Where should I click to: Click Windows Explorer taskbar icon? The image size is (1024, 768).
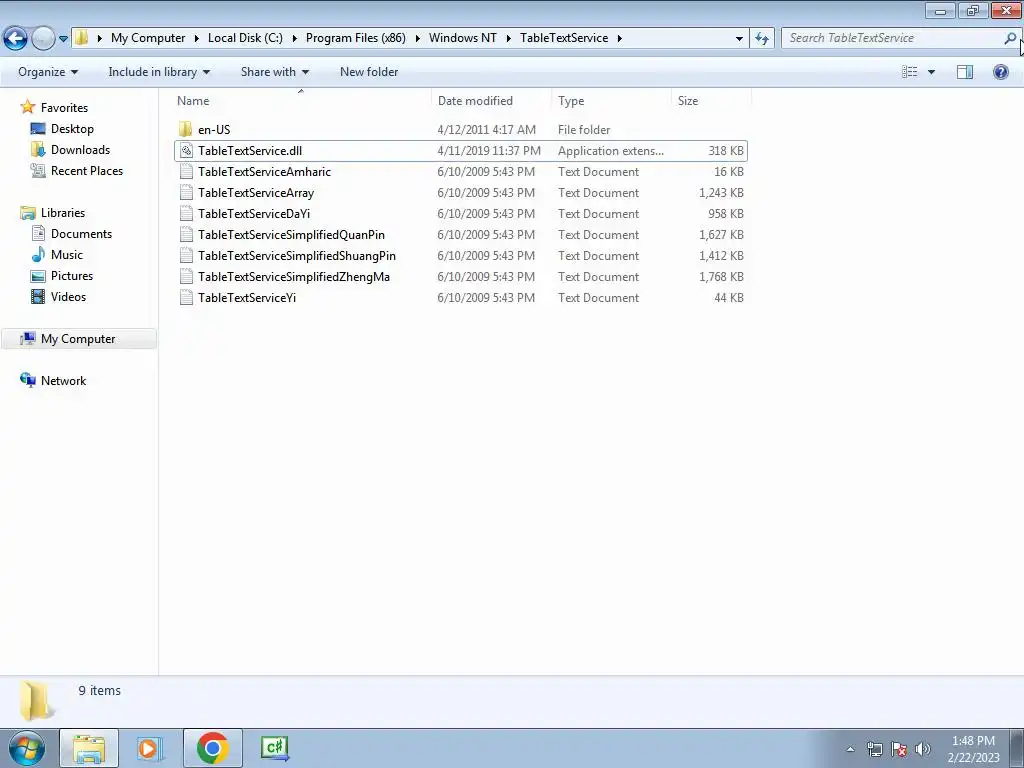[89, 748]
